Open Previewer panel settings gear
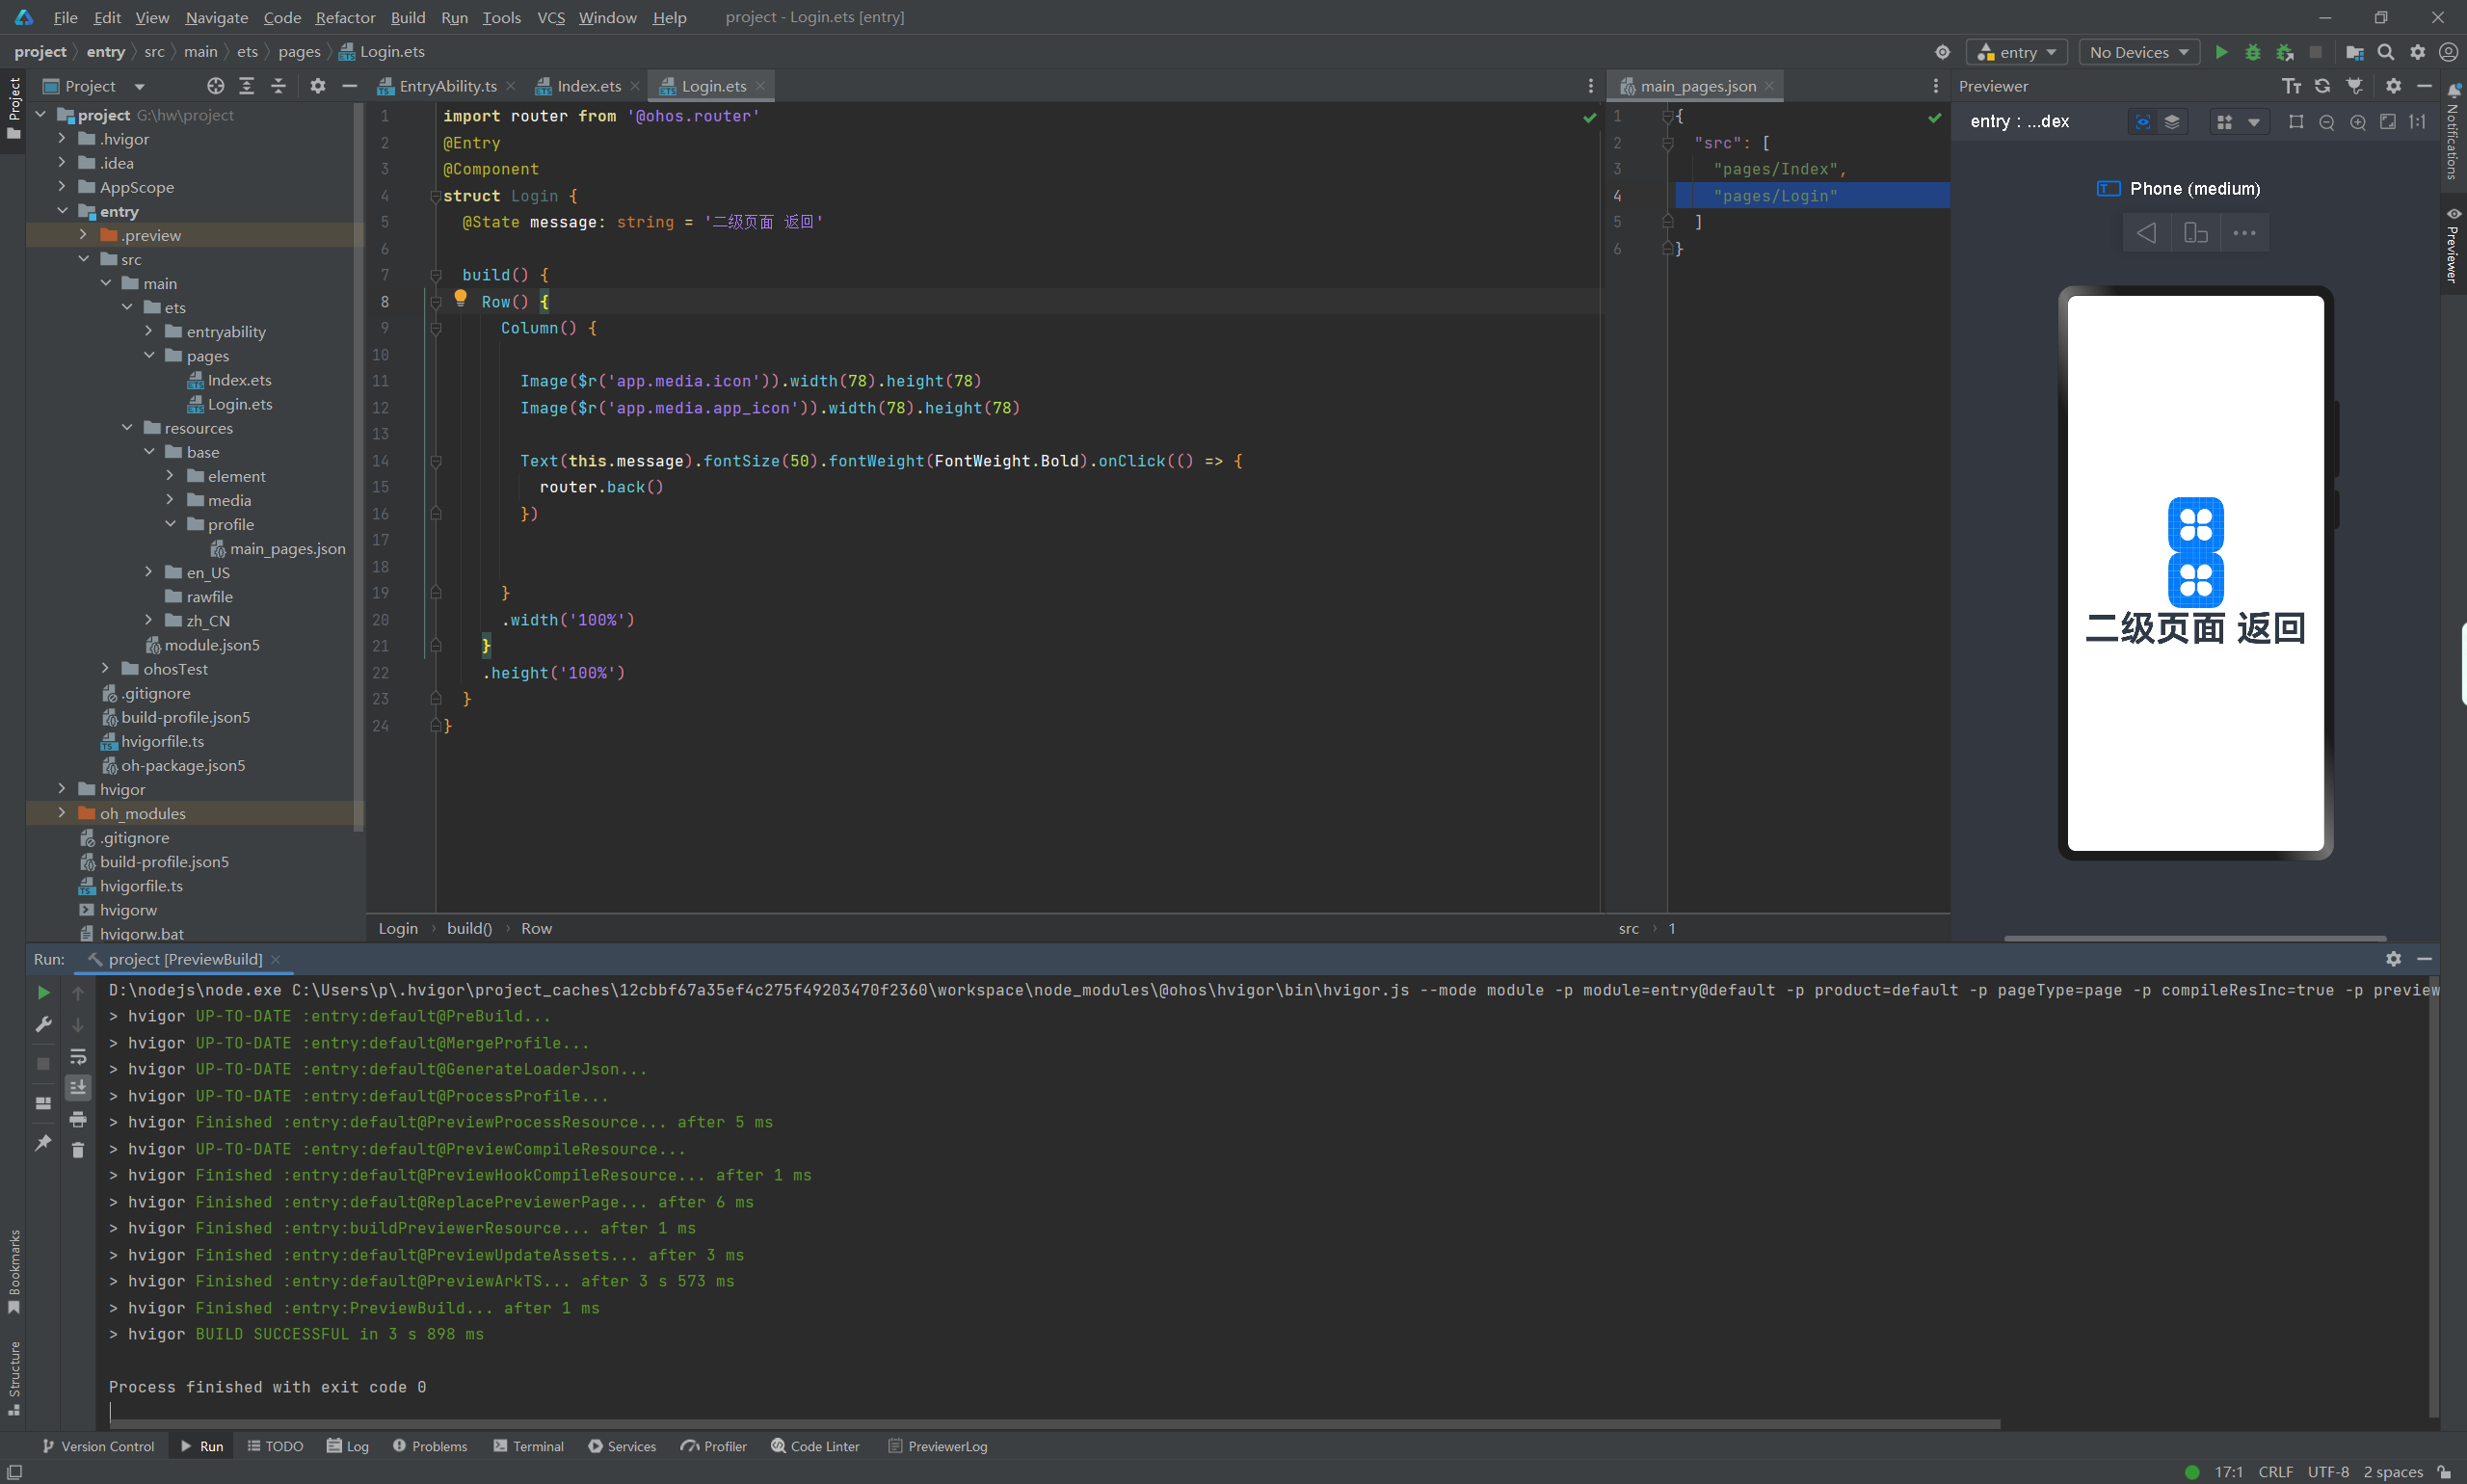Image resolution: width=2467 pixels, height=1484 pixels. coord(2393,86)
